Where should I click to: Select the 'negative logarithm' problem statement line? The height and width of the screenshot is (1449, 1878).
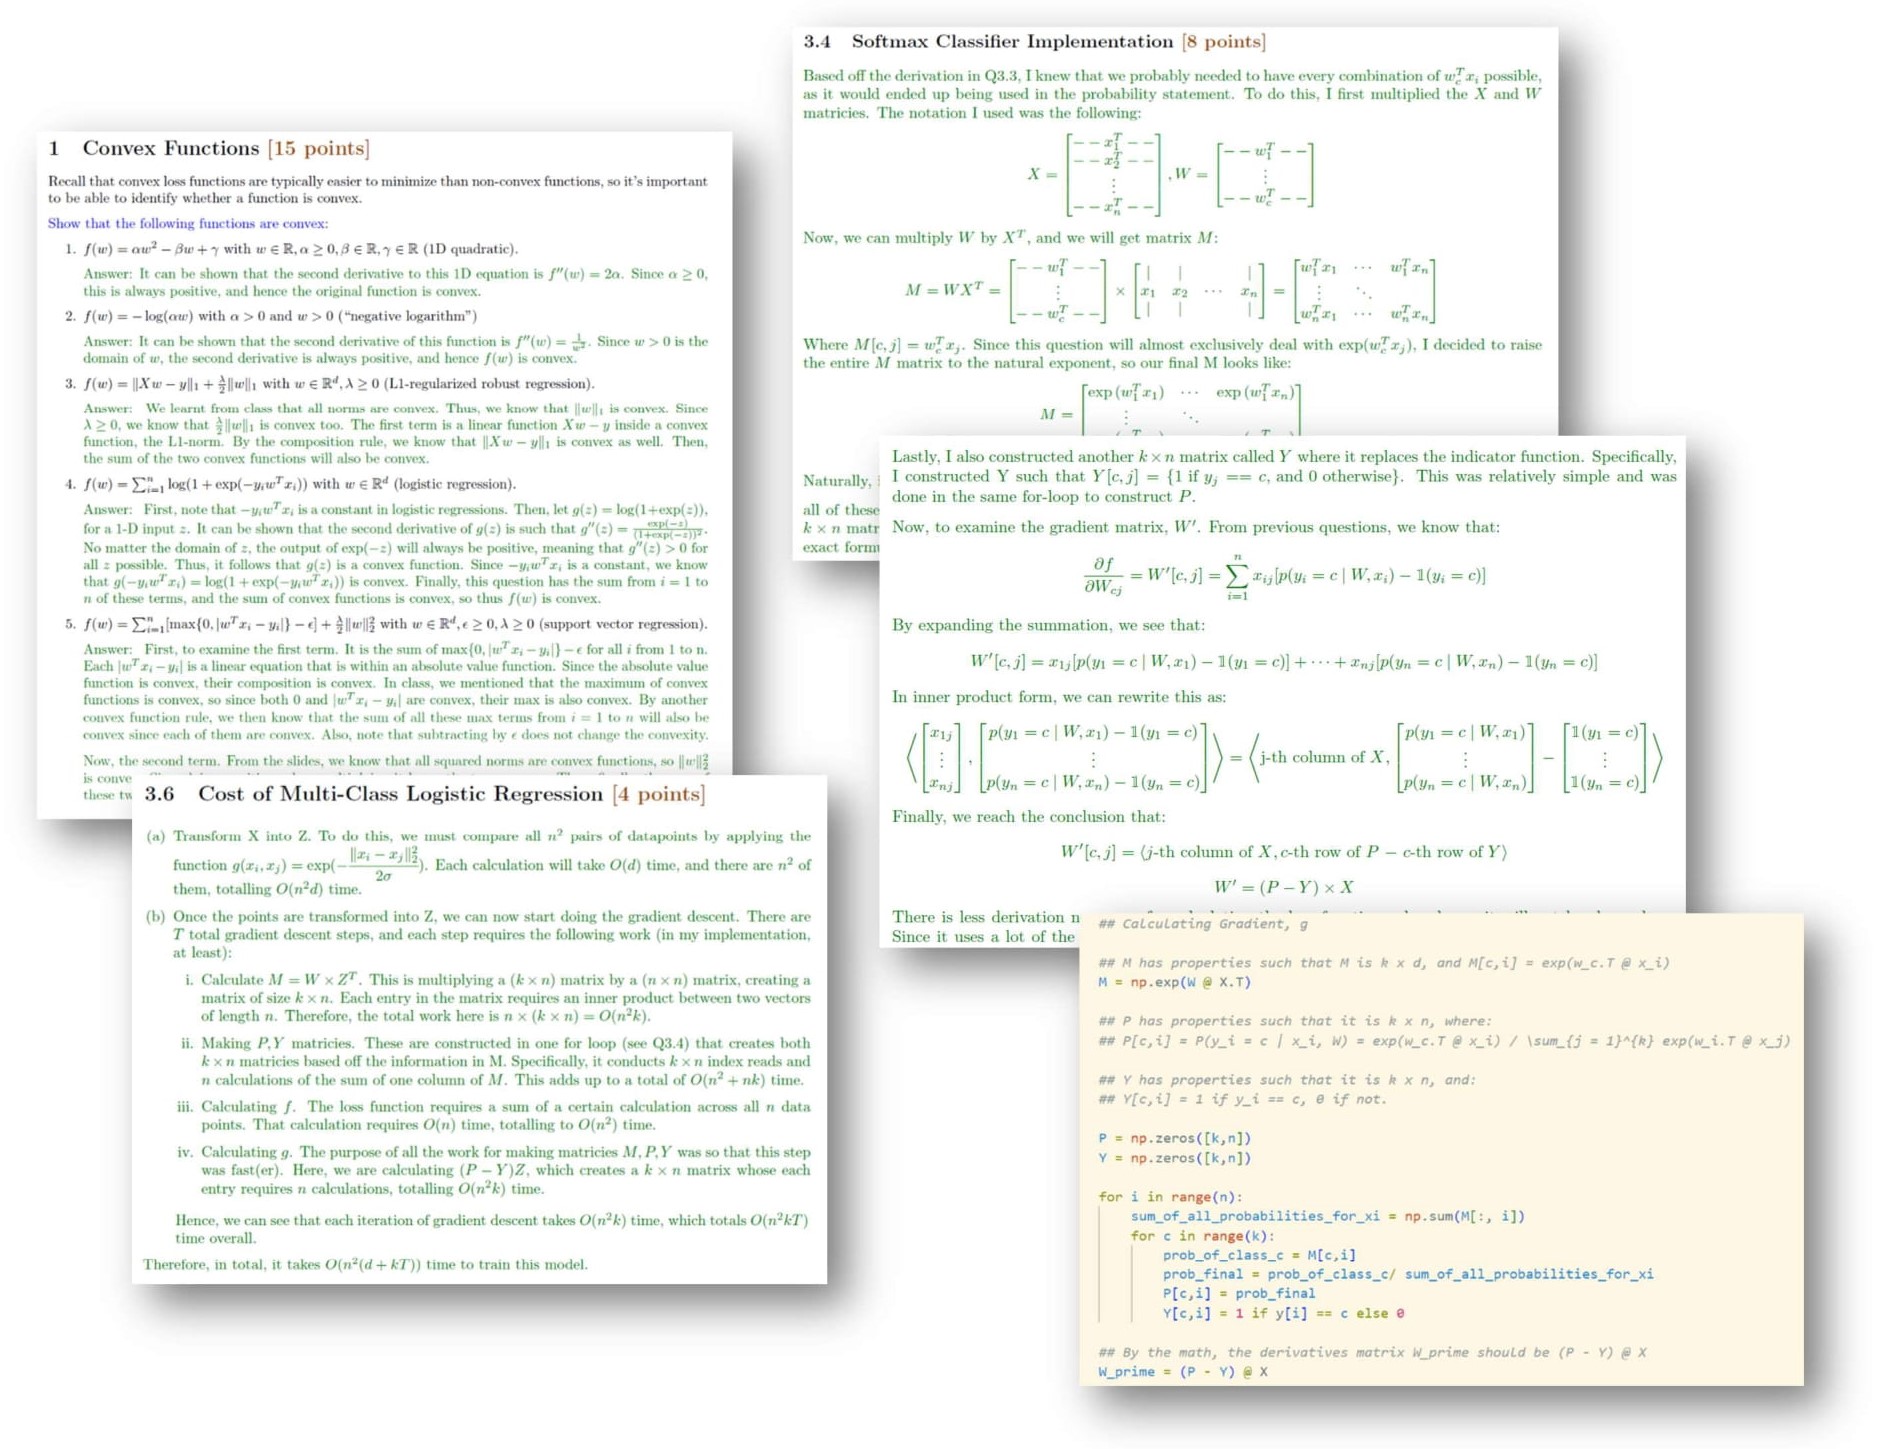click(272, 316)
